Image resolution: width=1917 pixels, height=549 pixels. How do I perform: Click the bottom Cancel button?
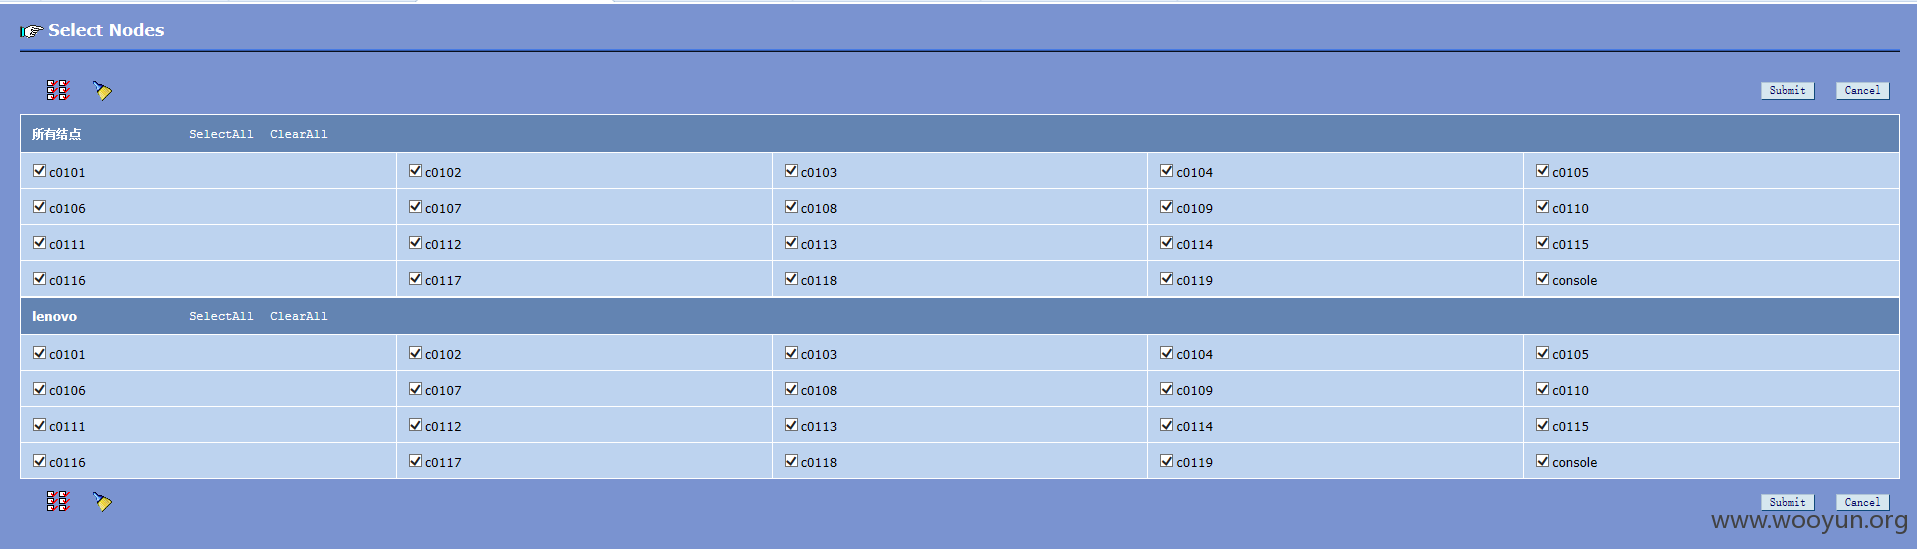(x=1862, y=502)
